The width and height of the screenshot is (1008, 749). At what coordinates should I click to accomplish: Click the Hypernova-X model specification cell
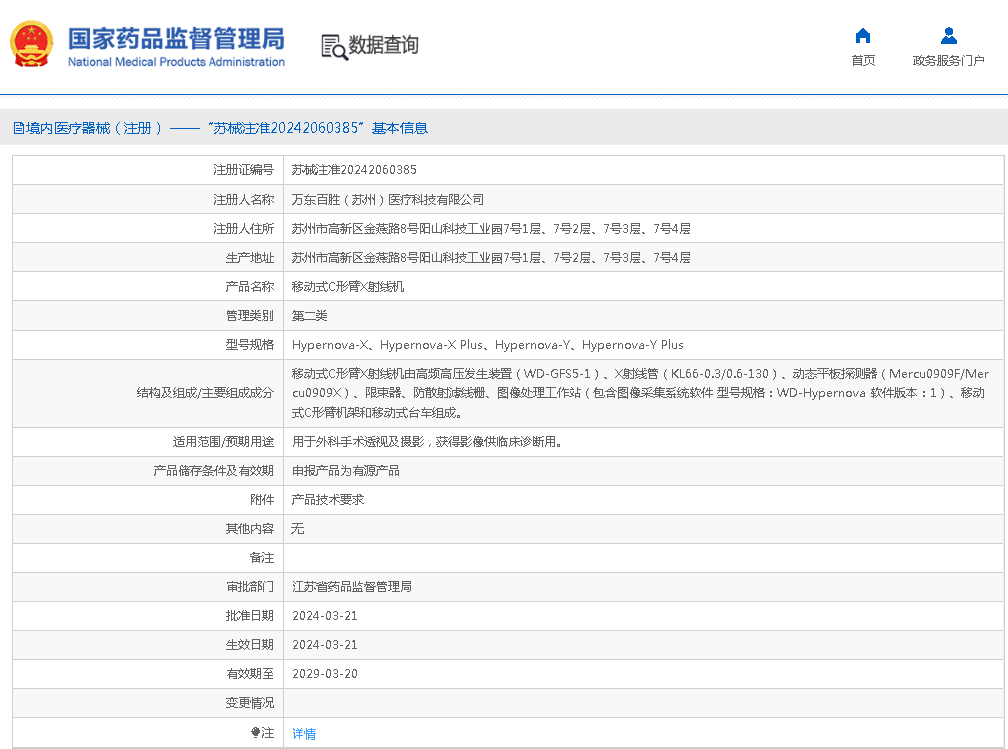[x=487, y=345]
